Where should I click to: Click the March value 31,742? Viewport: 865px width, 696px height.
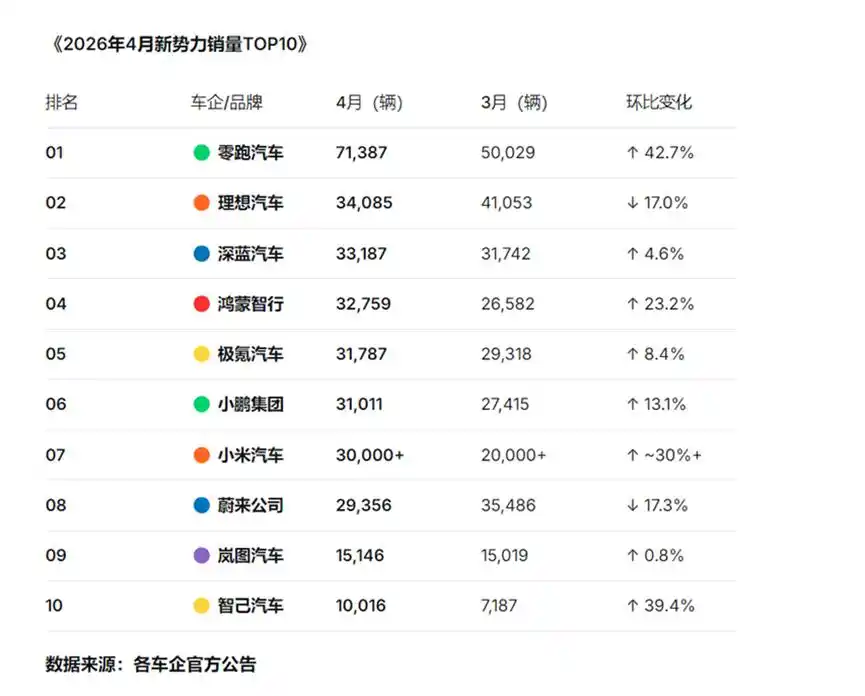pos(505,253)
